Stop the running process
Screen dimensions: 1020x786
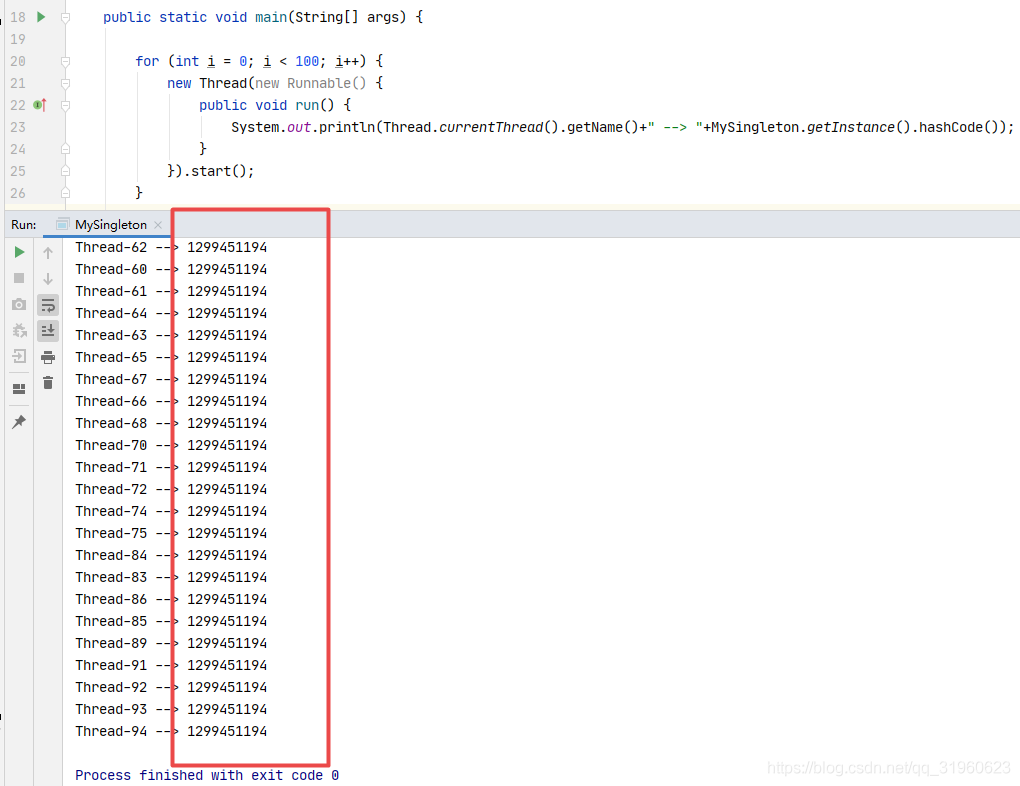(19, 278)
